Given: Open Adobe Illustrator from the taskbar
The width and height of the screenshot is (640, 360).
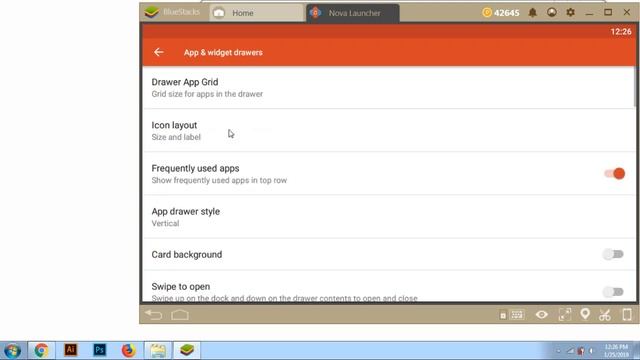Looking at the screenshot, I should pos(70,350).
